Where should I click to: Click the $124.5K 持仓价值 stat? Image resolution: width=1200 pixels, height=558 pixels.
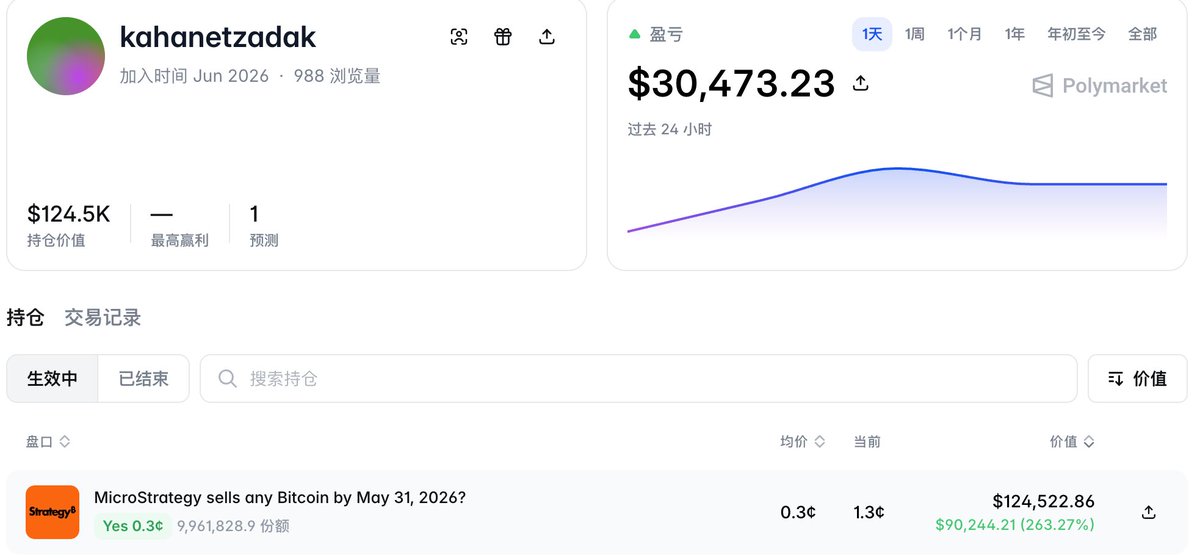pos(68,225)
